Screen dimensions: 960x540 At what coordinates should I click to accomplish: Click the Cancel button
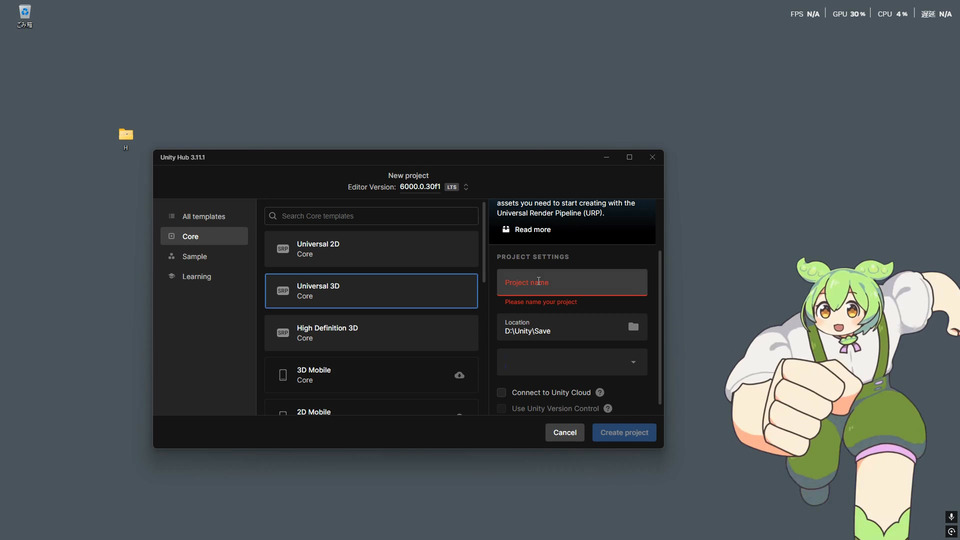[564, 432]
